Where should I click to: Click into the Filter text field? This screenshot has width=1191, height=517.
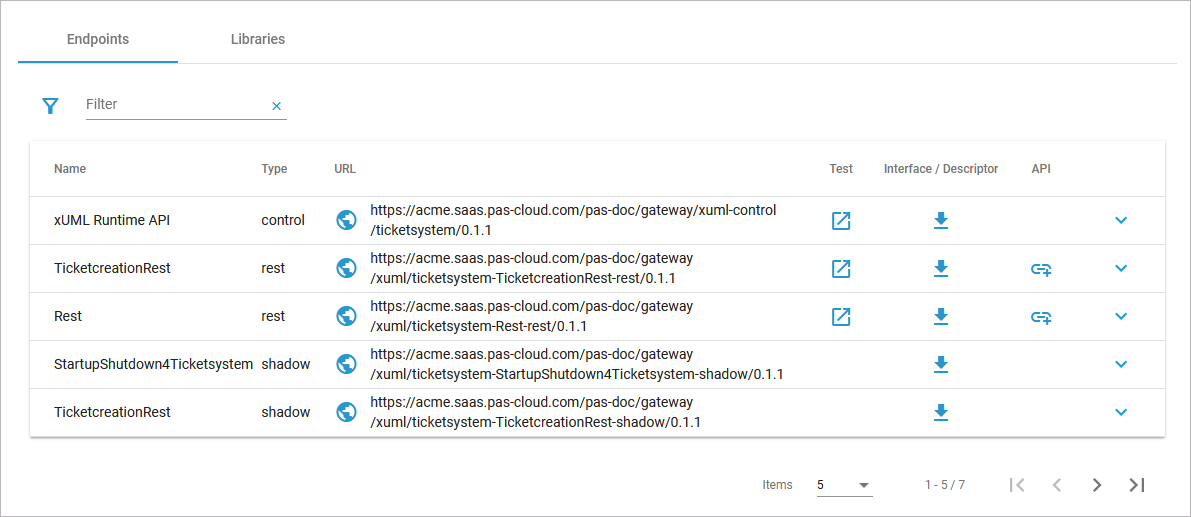point(175,104)
